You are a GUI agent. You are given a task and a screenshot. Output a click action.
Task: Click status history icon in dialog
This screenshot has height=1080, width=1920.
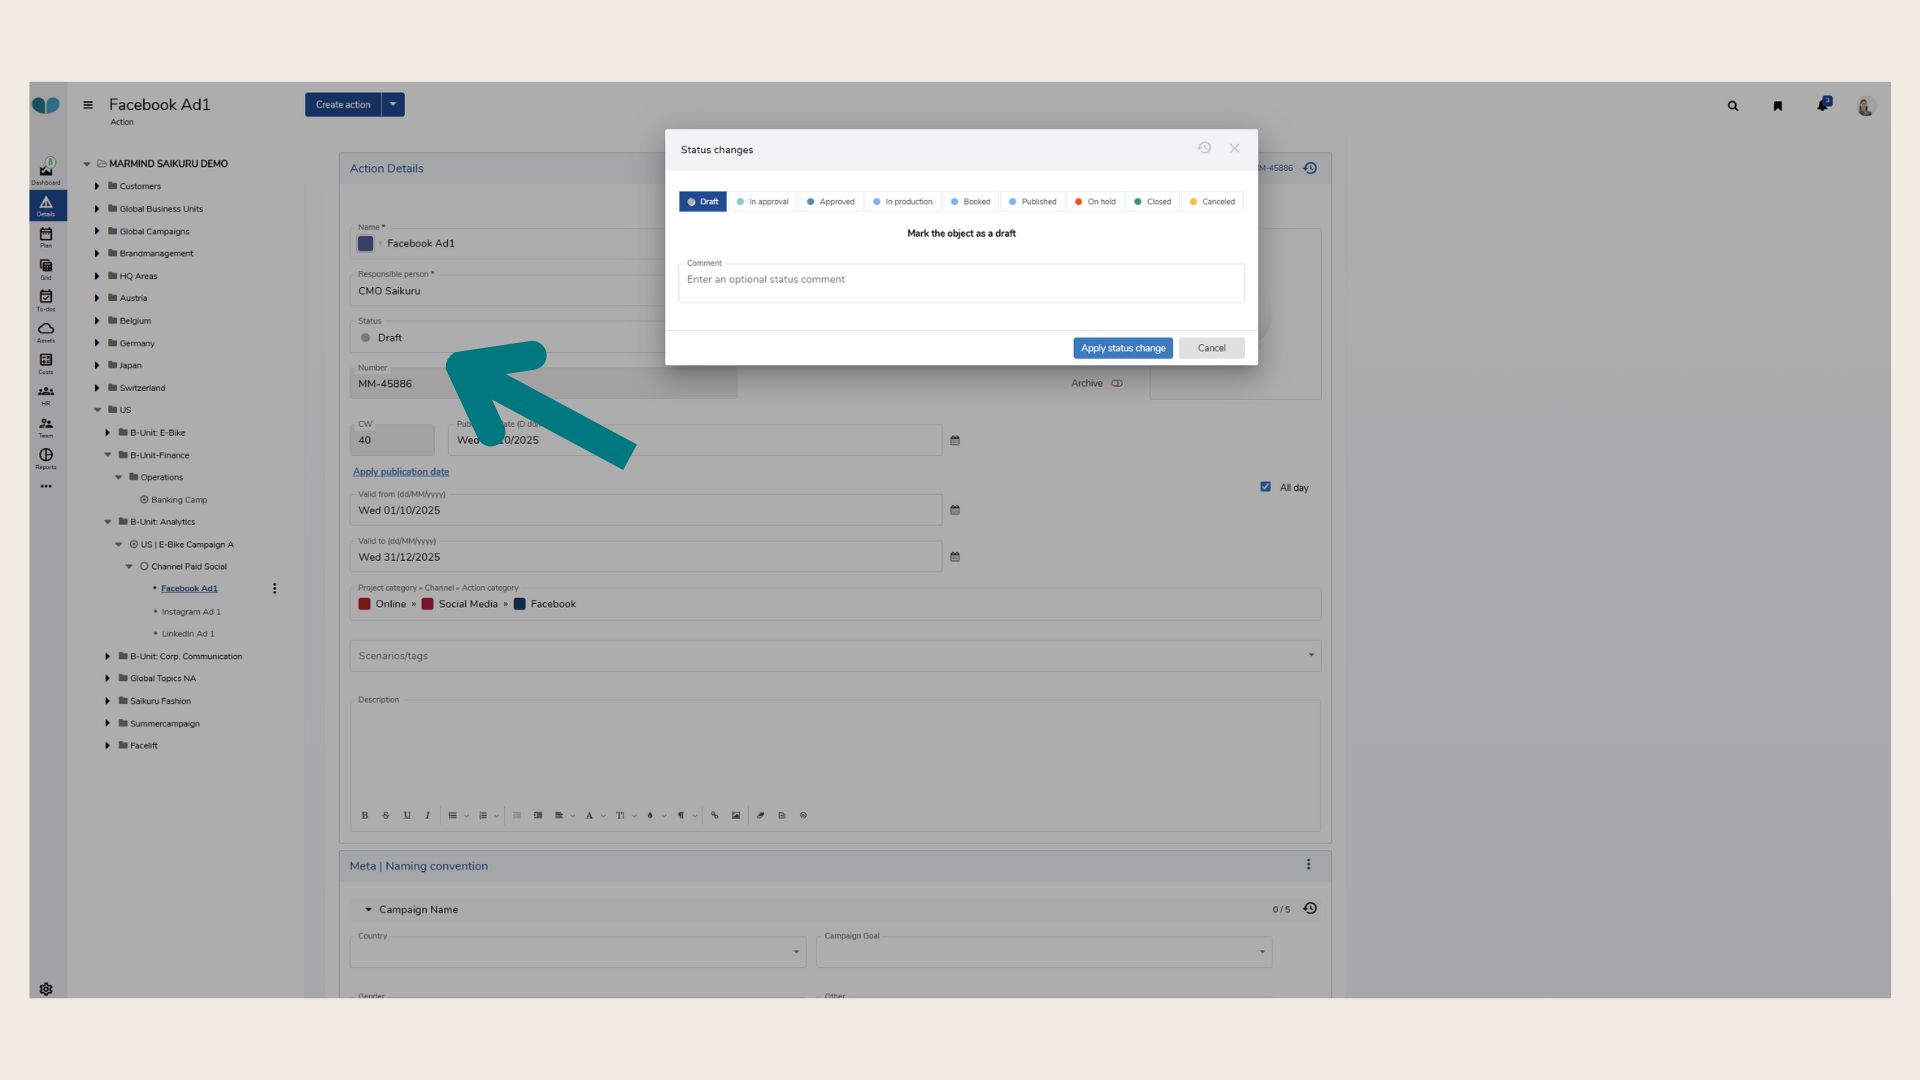[1204, 148]
